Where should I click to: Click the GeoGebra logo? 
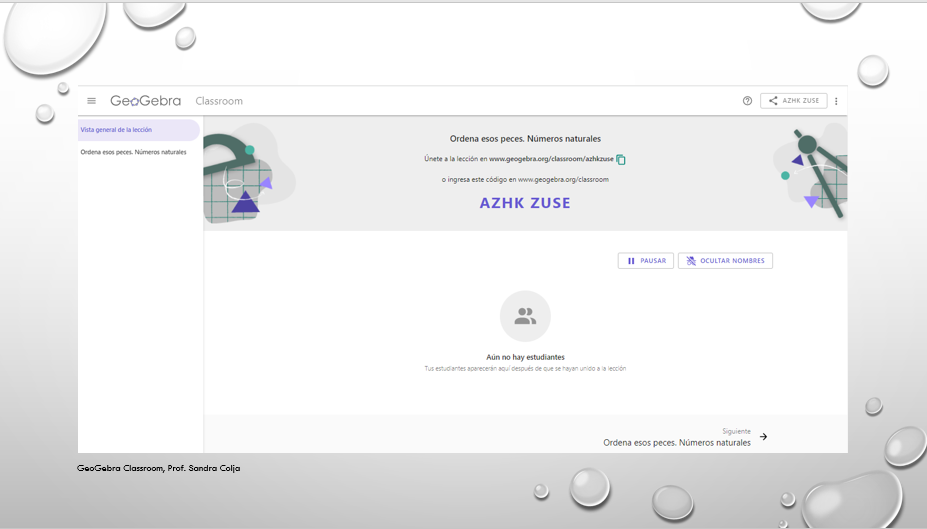[145, 101]
